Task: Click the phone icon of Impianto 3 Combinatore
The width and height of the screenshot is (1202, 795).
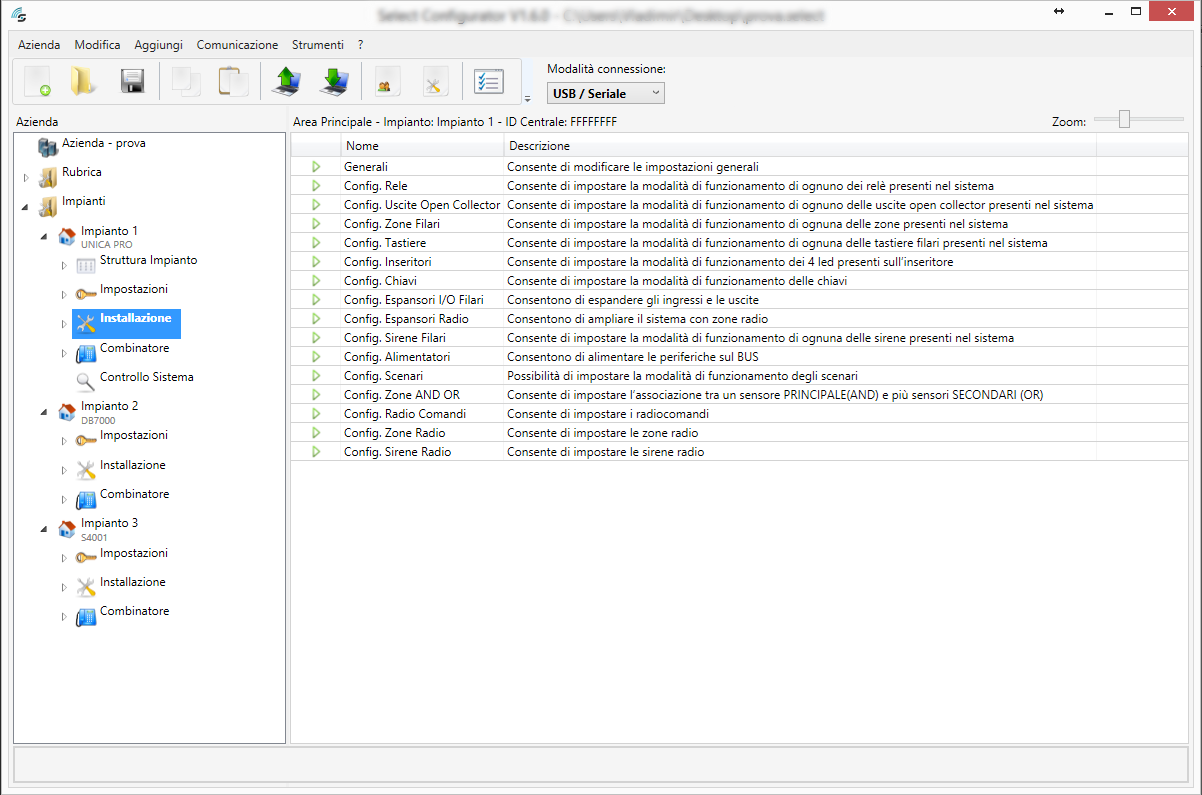Action: pyautogui.click(x=86, y=616)
